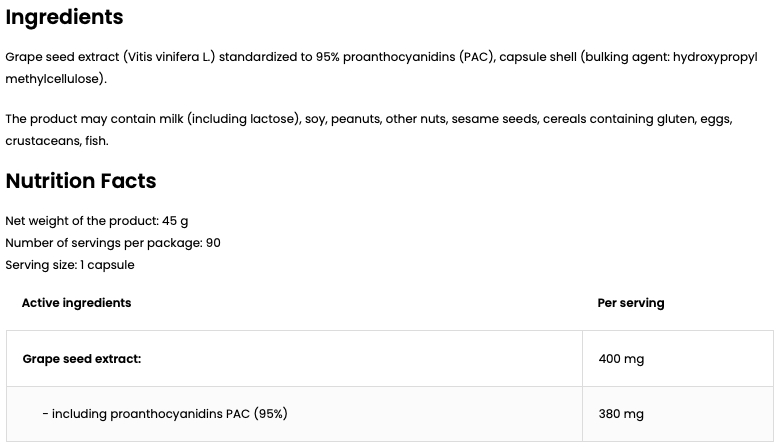This screenshot has width=777, height=448.
Task: Click the Nutrition Facts heading
Action: (81, 181)
